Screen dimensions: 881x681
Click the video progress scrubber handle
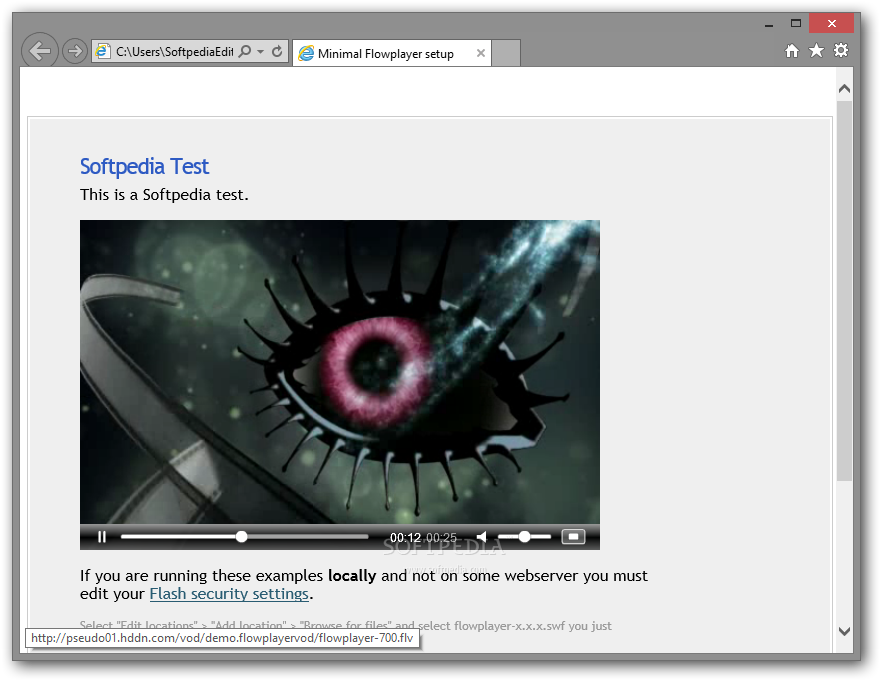pos(242,537)
